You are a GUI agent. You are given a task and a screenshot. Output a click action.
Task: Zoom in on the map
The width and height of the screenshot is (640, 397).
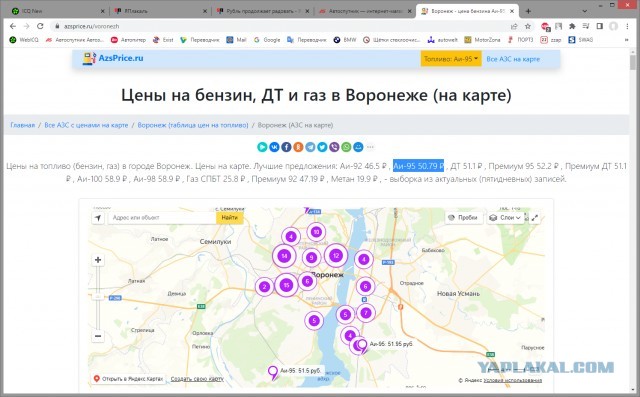click(98, 260)
